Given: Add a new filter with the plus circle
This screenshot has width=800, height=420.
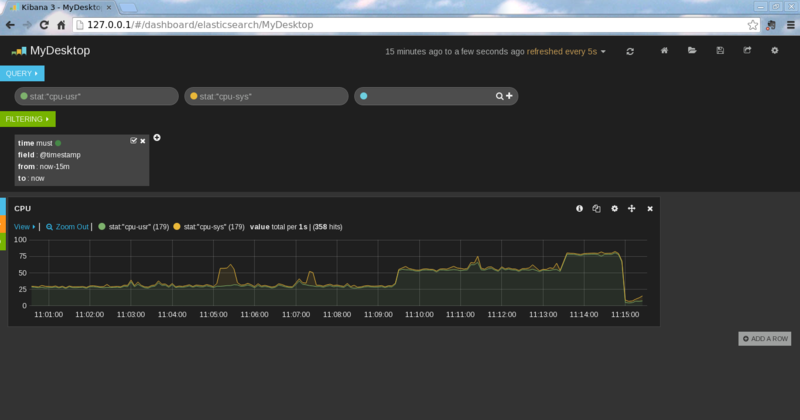Looking at the screenshot, I should click(x=157, y=138).
